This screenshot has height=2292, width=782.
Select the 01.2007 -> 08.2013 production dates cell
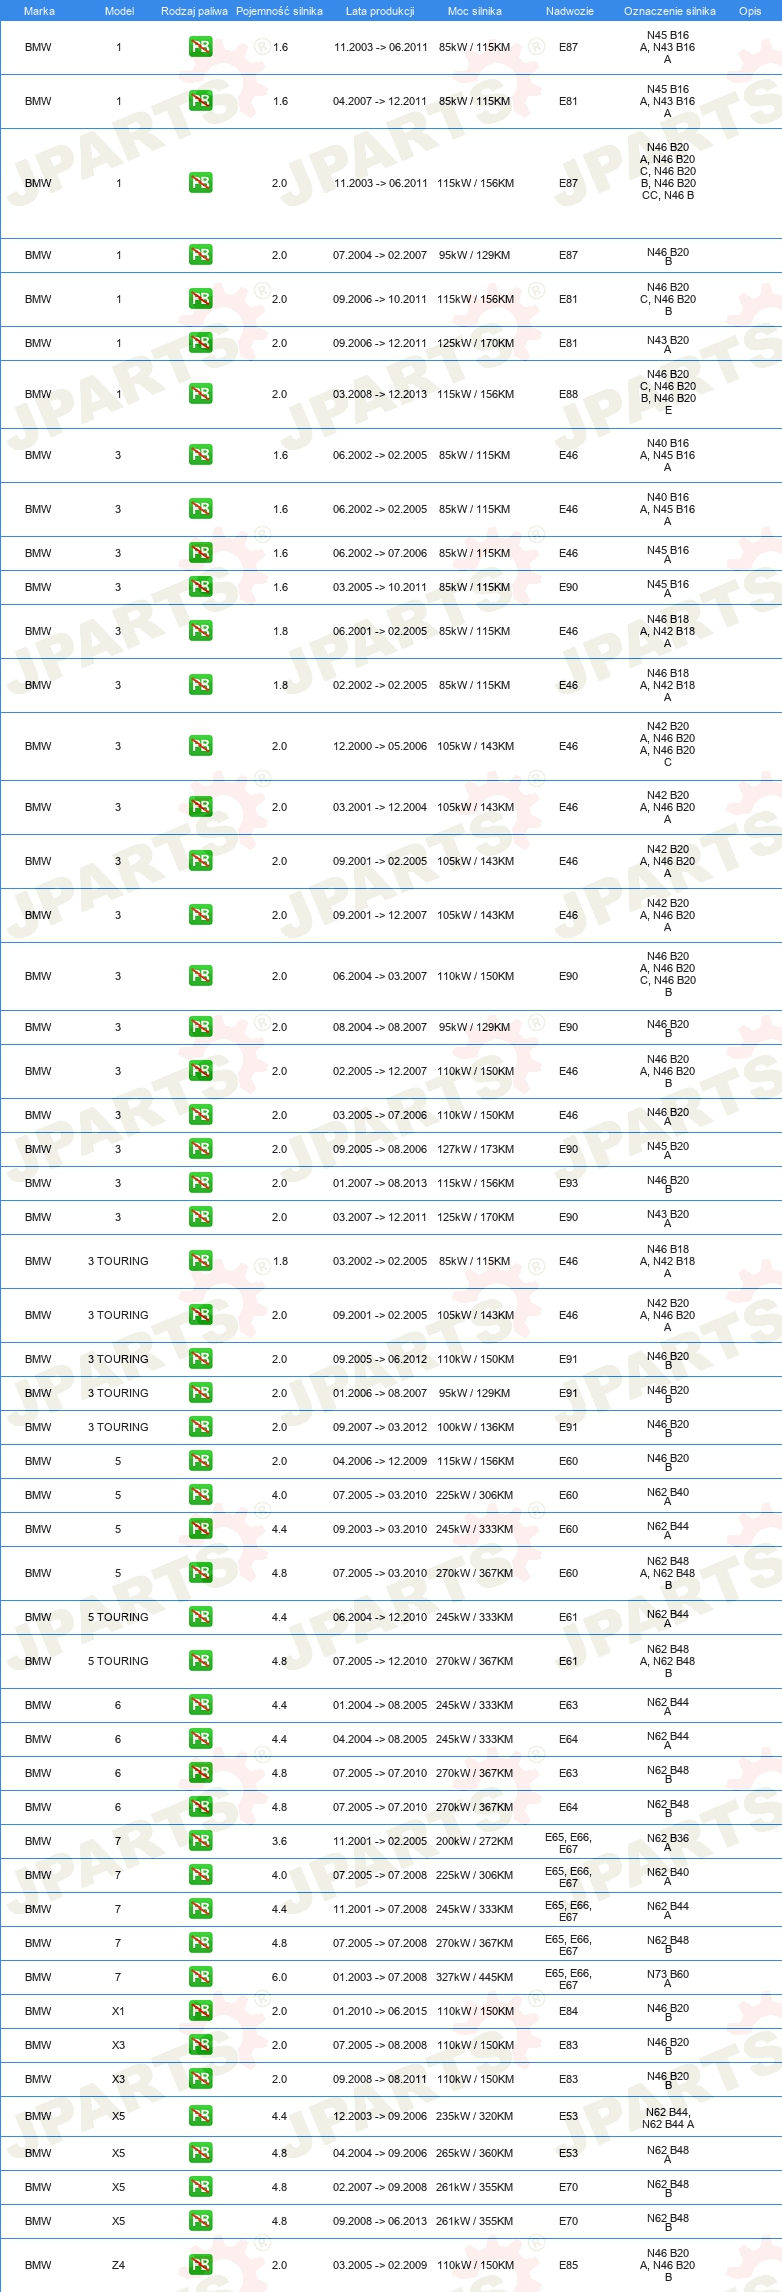click(380, 1183)
